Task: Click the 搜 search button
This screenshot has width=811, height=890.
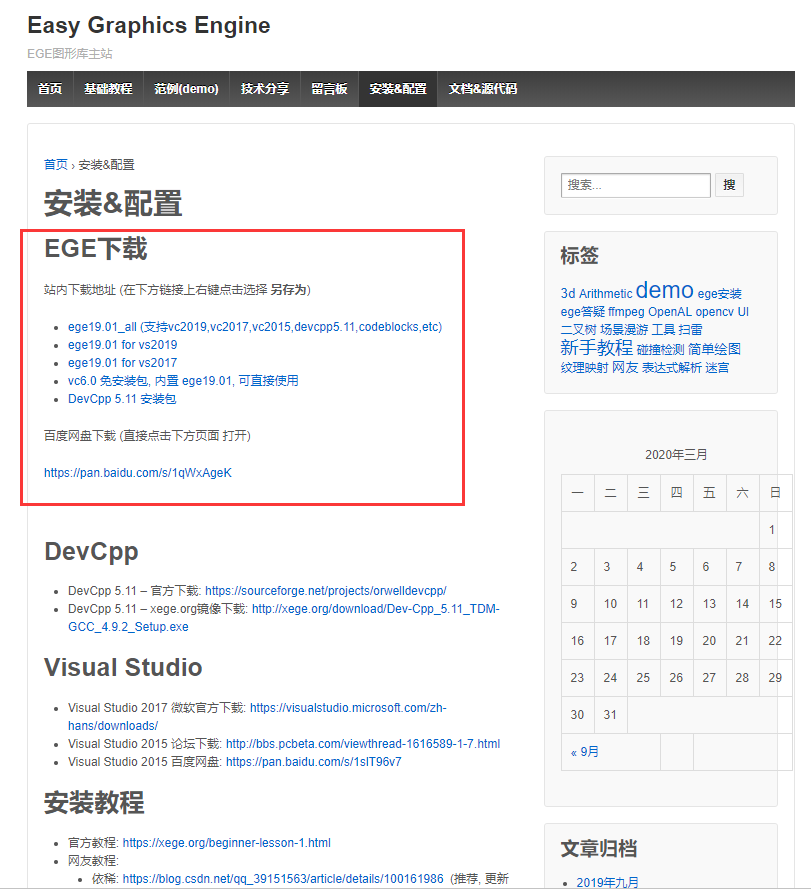Action: tap(729, 184)
